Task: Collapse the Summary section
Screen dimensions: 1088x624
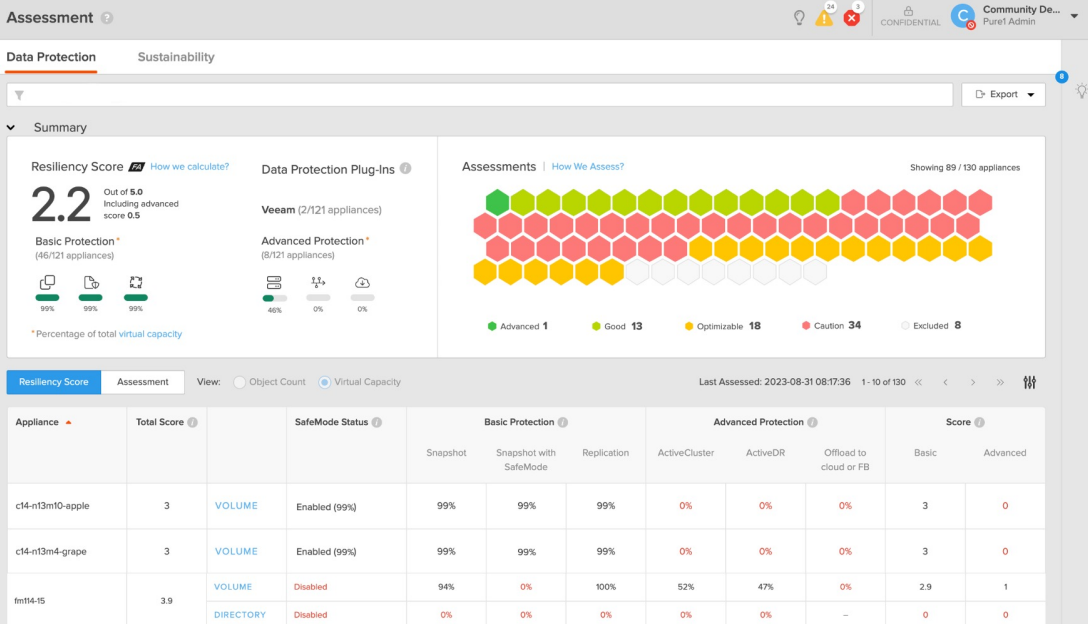Action: (x=11, y=128)
